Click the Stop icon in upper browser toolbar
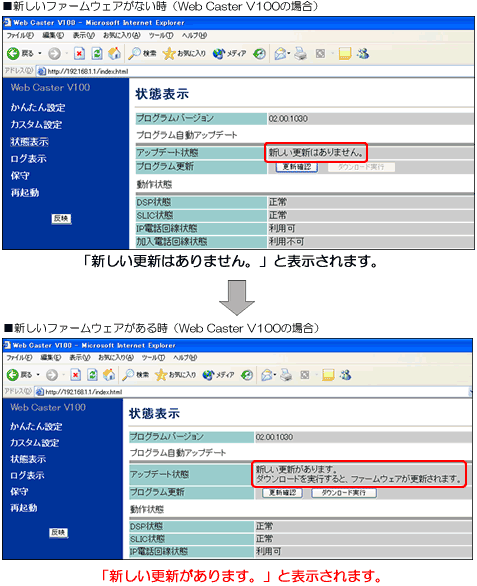The height and width of the screenshot is (586, 477). (79, 53)
